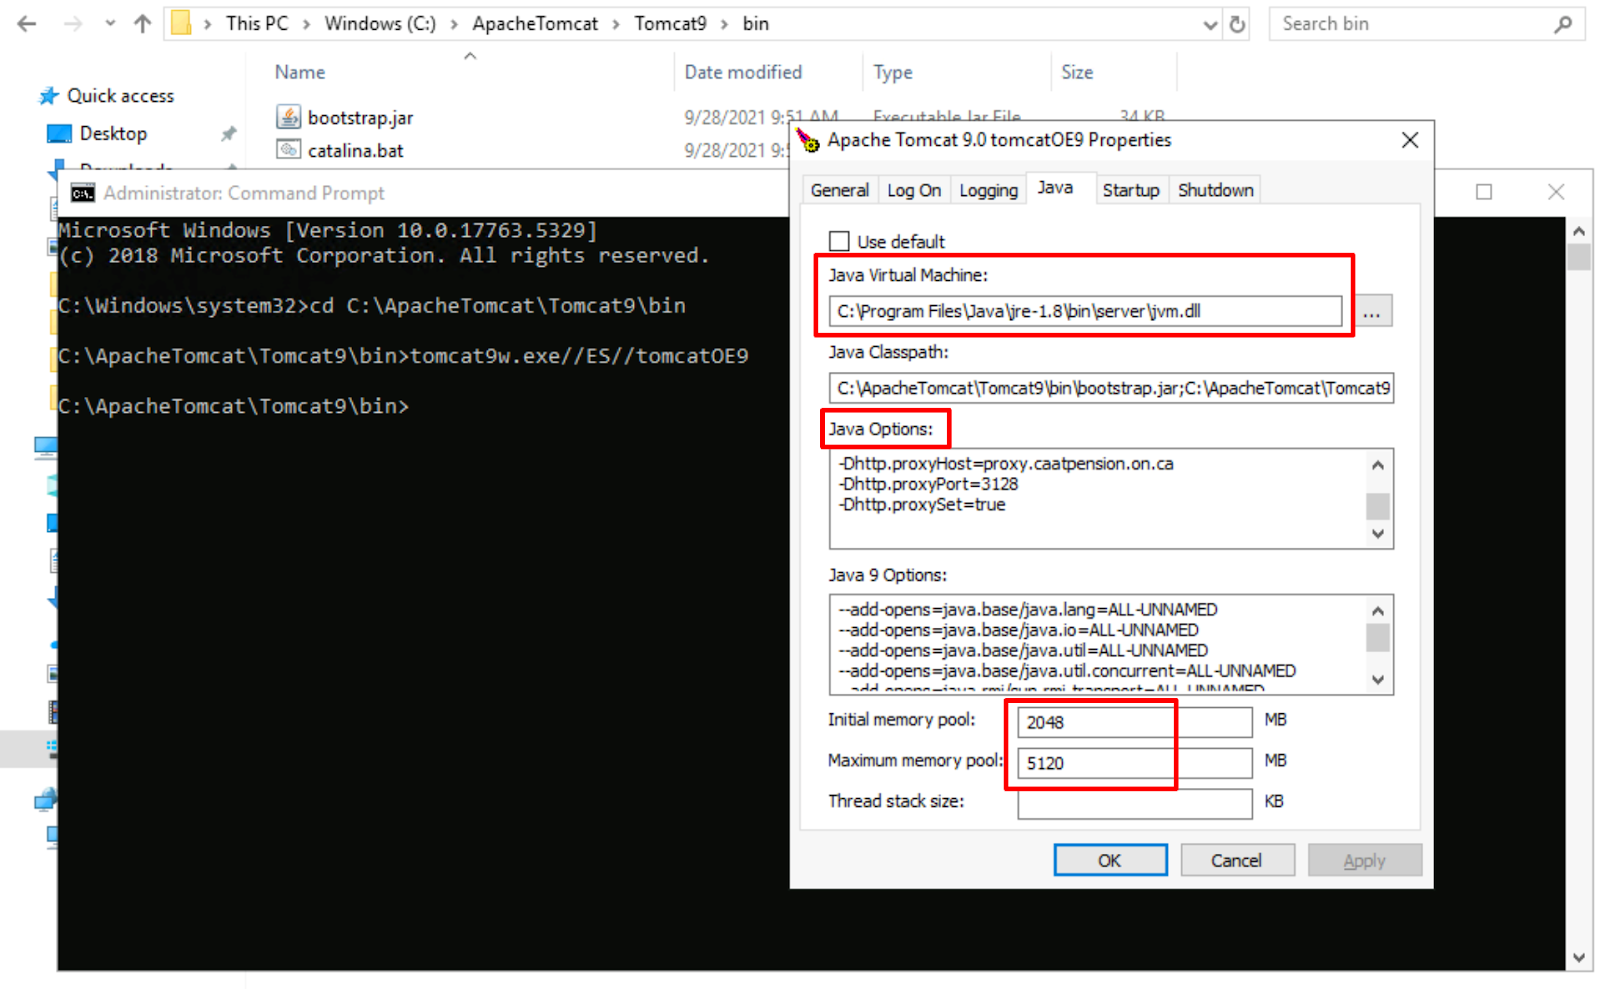Click the bootstrap.jar file icon
The image size is (1600, 989).
pos(288,117)
